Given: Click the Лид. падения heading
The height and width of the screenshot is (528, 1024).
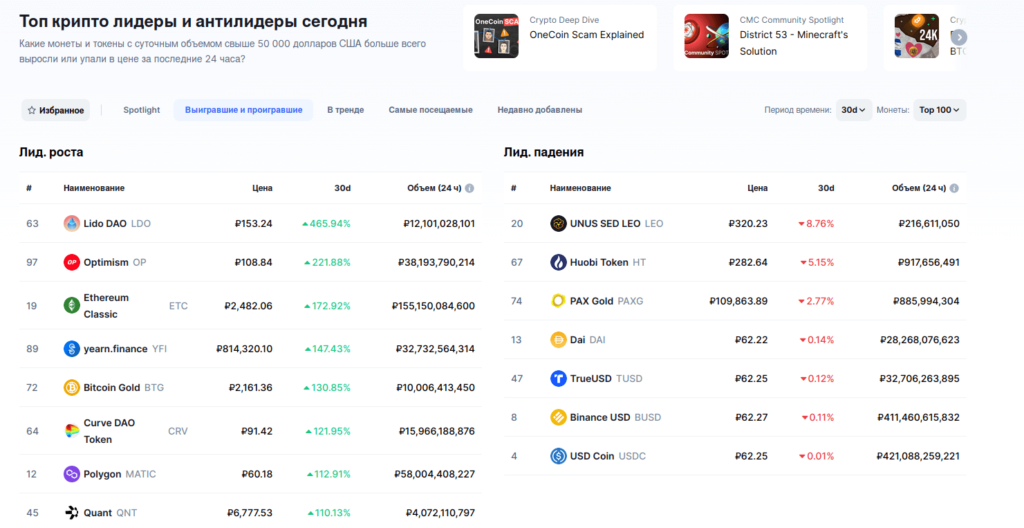Looking at the screenshot, I should [x=543, y=152].
